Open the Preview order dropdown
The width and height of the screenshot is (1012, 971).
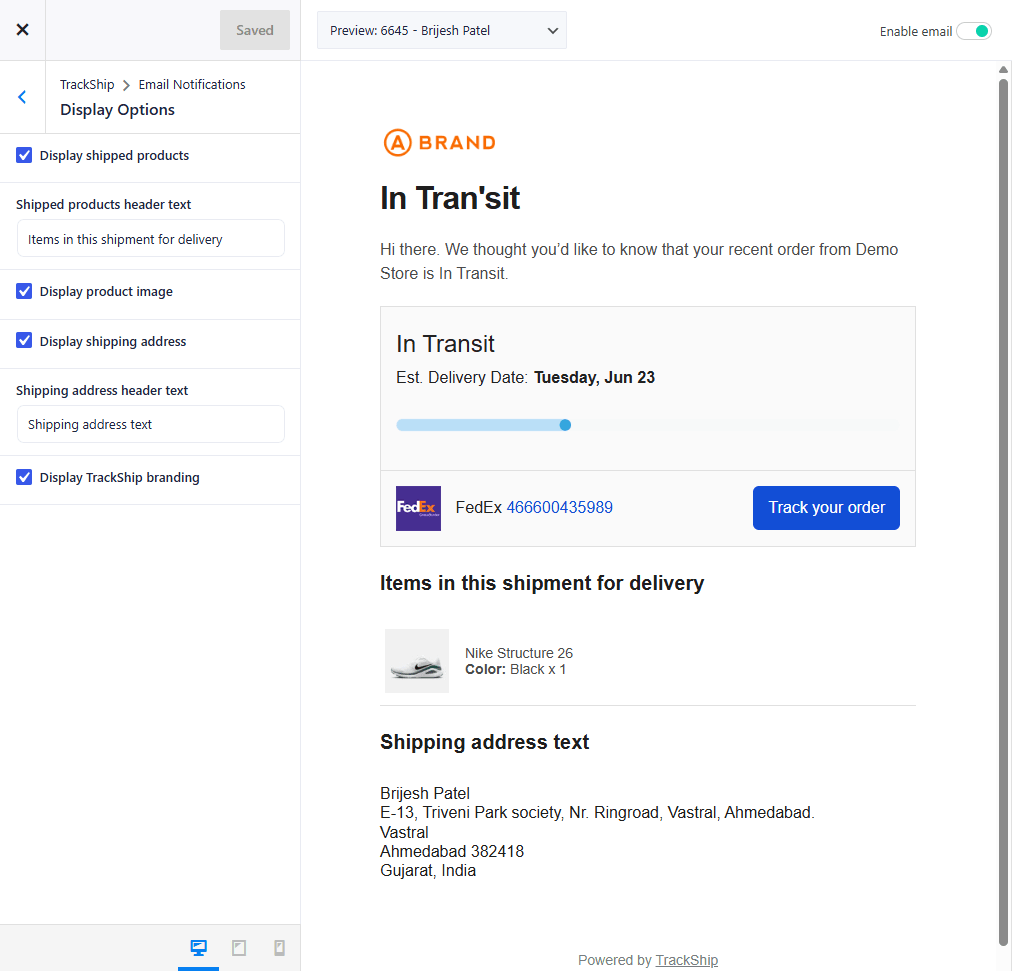click(441, 30)
